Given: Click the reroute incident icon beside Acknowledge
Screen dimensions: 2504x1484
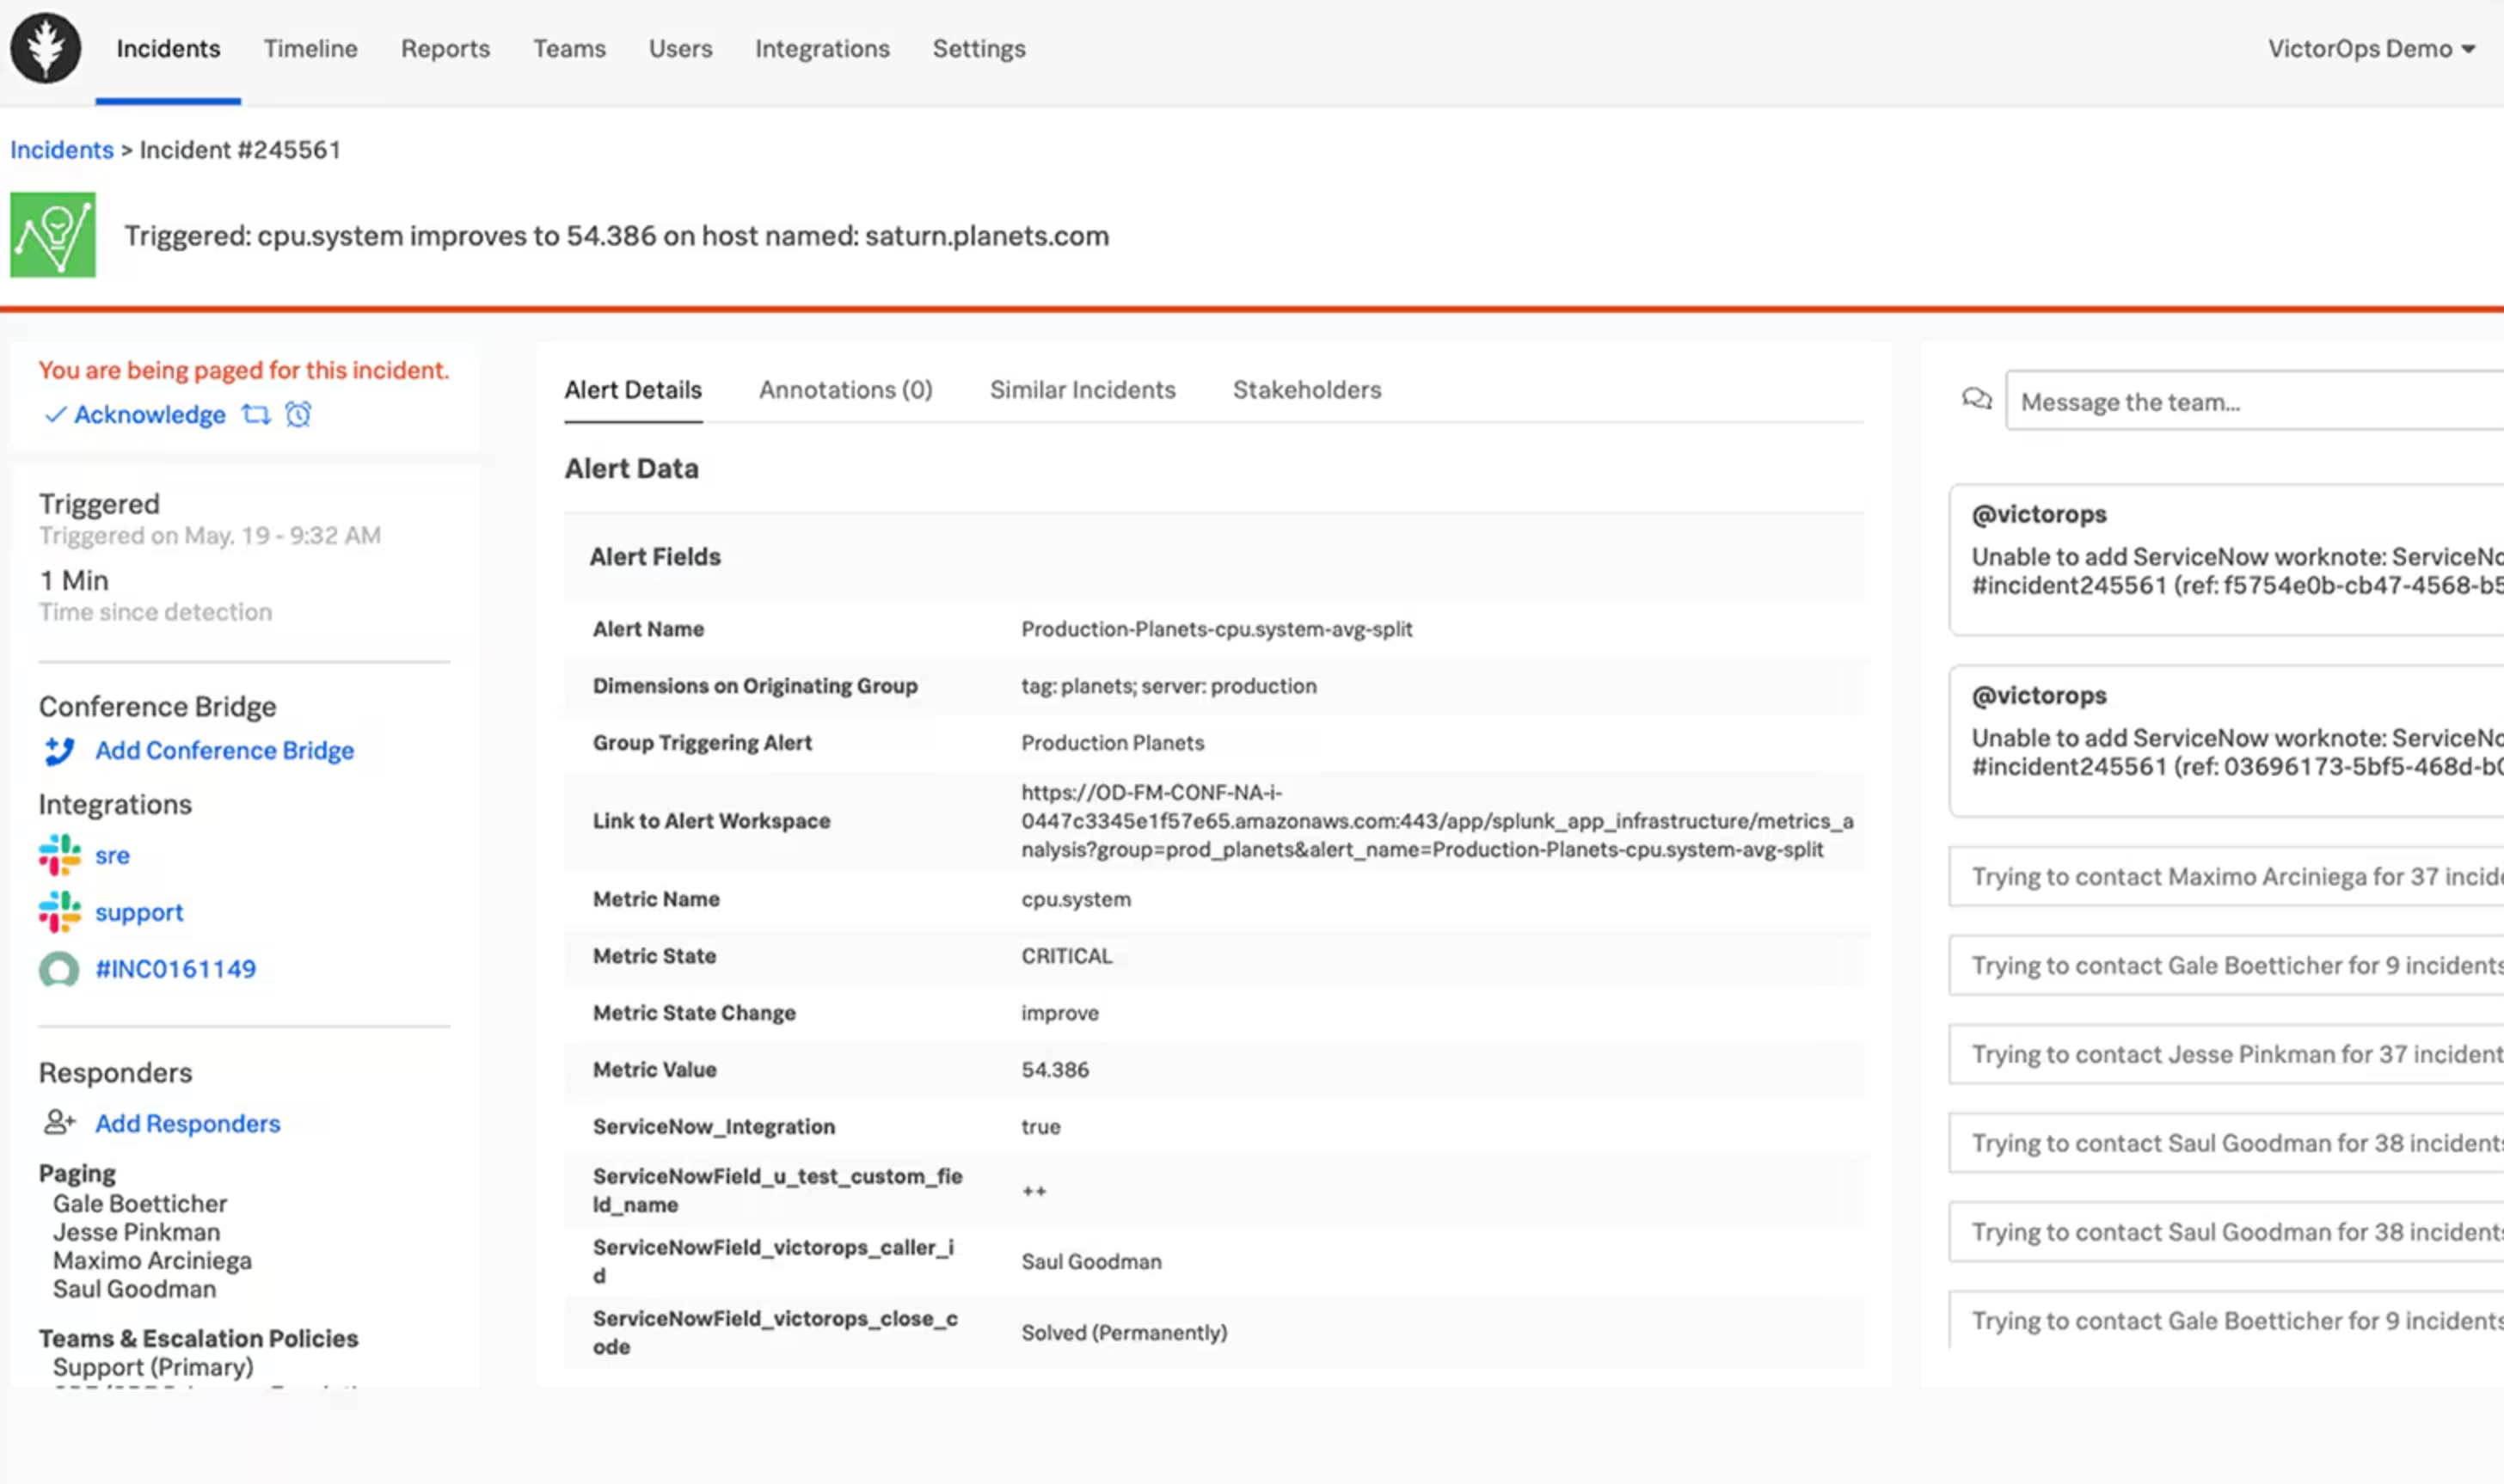Looking at the screenshot, I should pyautogui.click(x=256, y=414).
